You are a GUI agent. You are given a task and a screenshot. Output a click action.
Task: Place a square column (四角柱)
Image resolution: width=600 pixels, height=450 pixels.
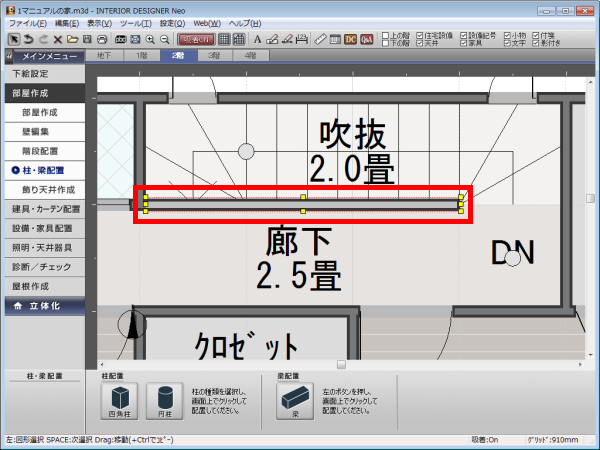[120, 399]
